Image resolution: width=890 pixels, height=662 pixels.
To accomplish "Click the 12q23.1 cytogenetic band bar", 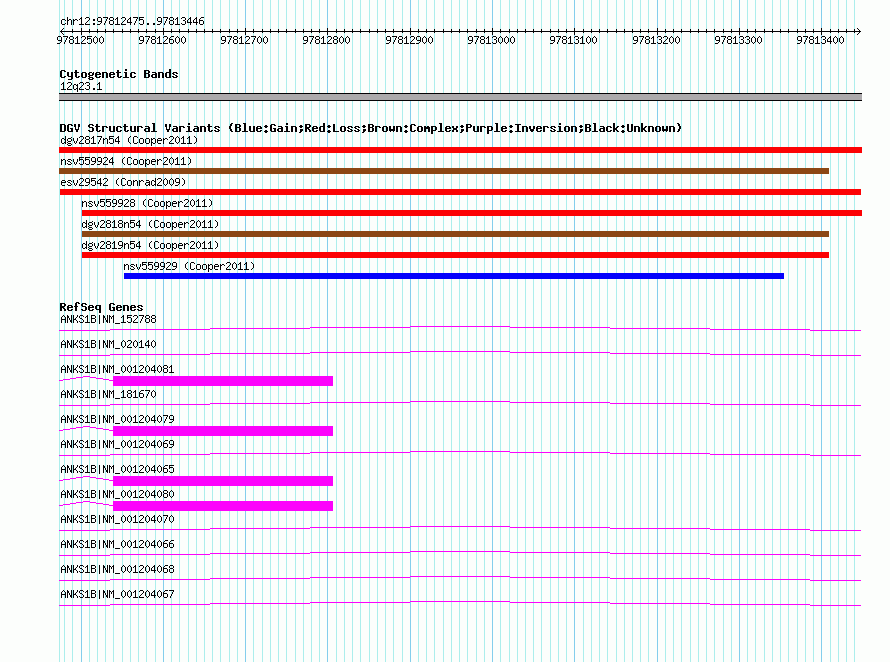I will pyautogui.click(x=460, y=97).
